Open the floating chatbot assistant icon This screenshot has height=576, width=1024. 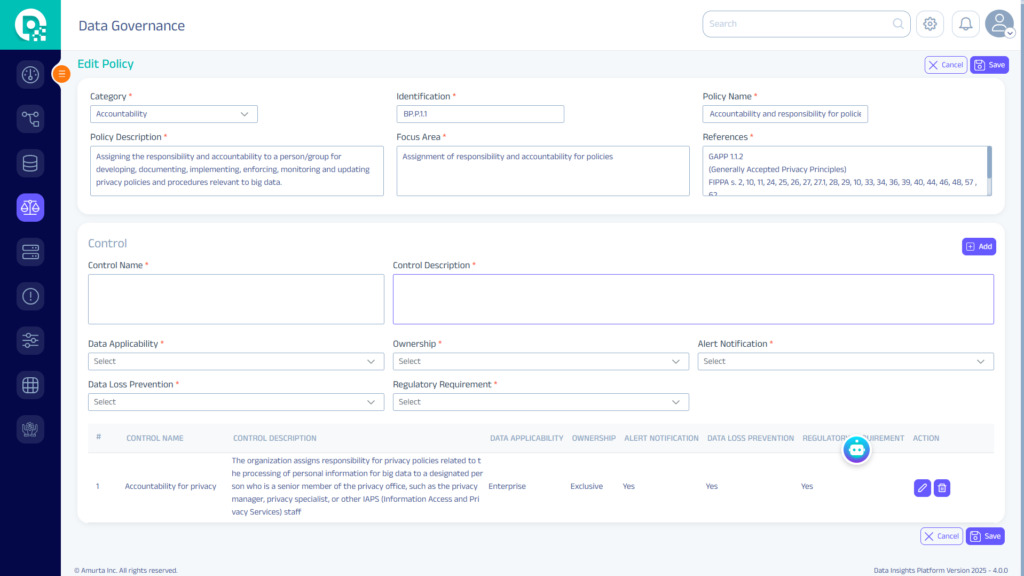click(857, 450)
